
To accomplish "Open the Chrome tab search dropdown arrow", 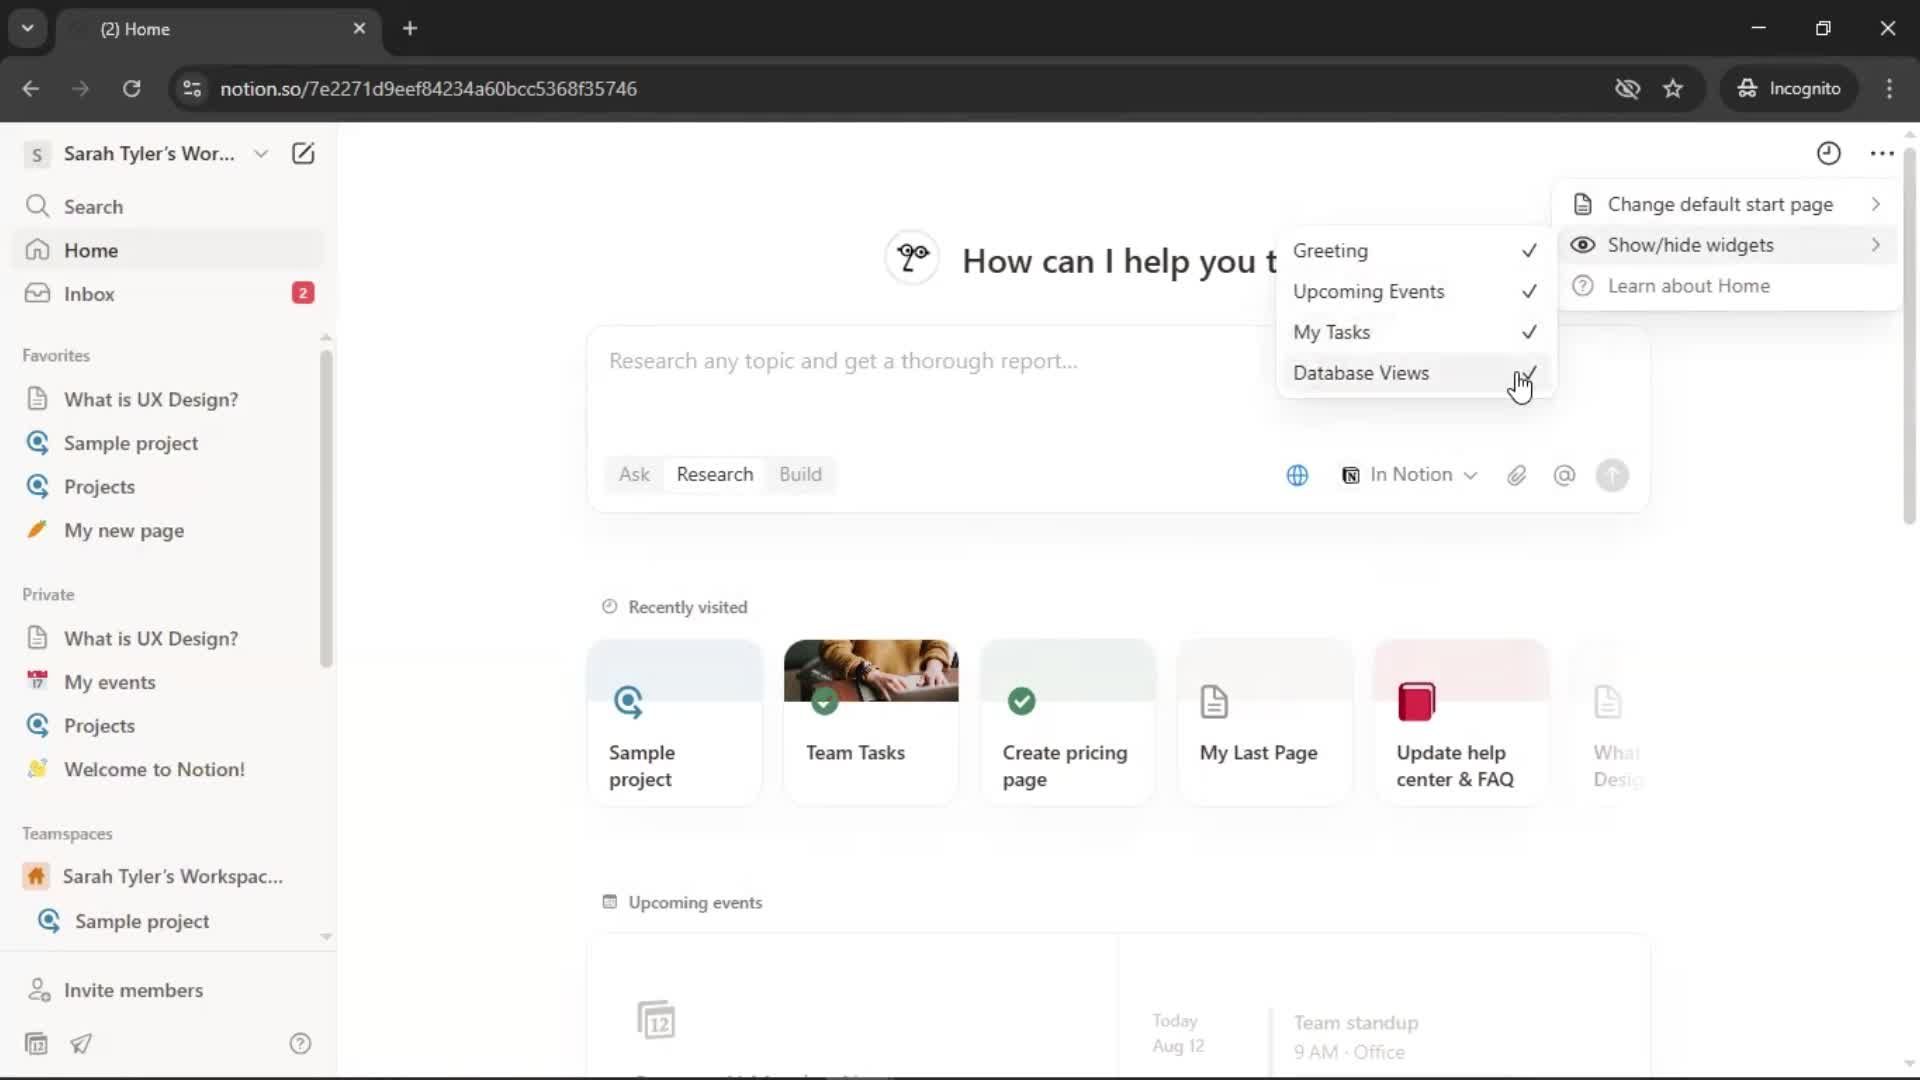I will pos(28,29).
